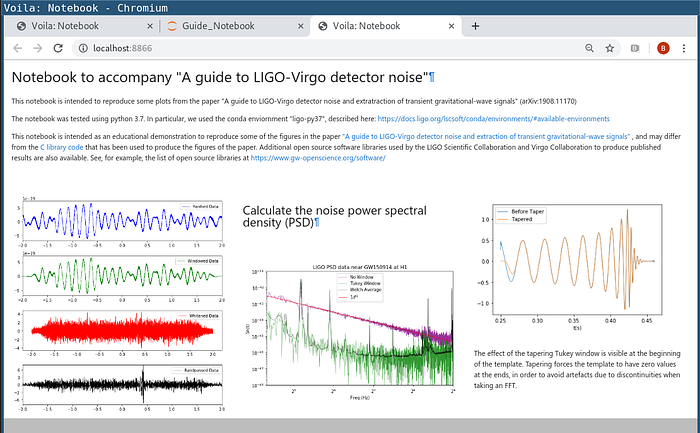Image resolution: width=700 pixels, height=433 pixels.
Task: Click the media/extension icon next to profile
Action: click(x=635, y=48)
